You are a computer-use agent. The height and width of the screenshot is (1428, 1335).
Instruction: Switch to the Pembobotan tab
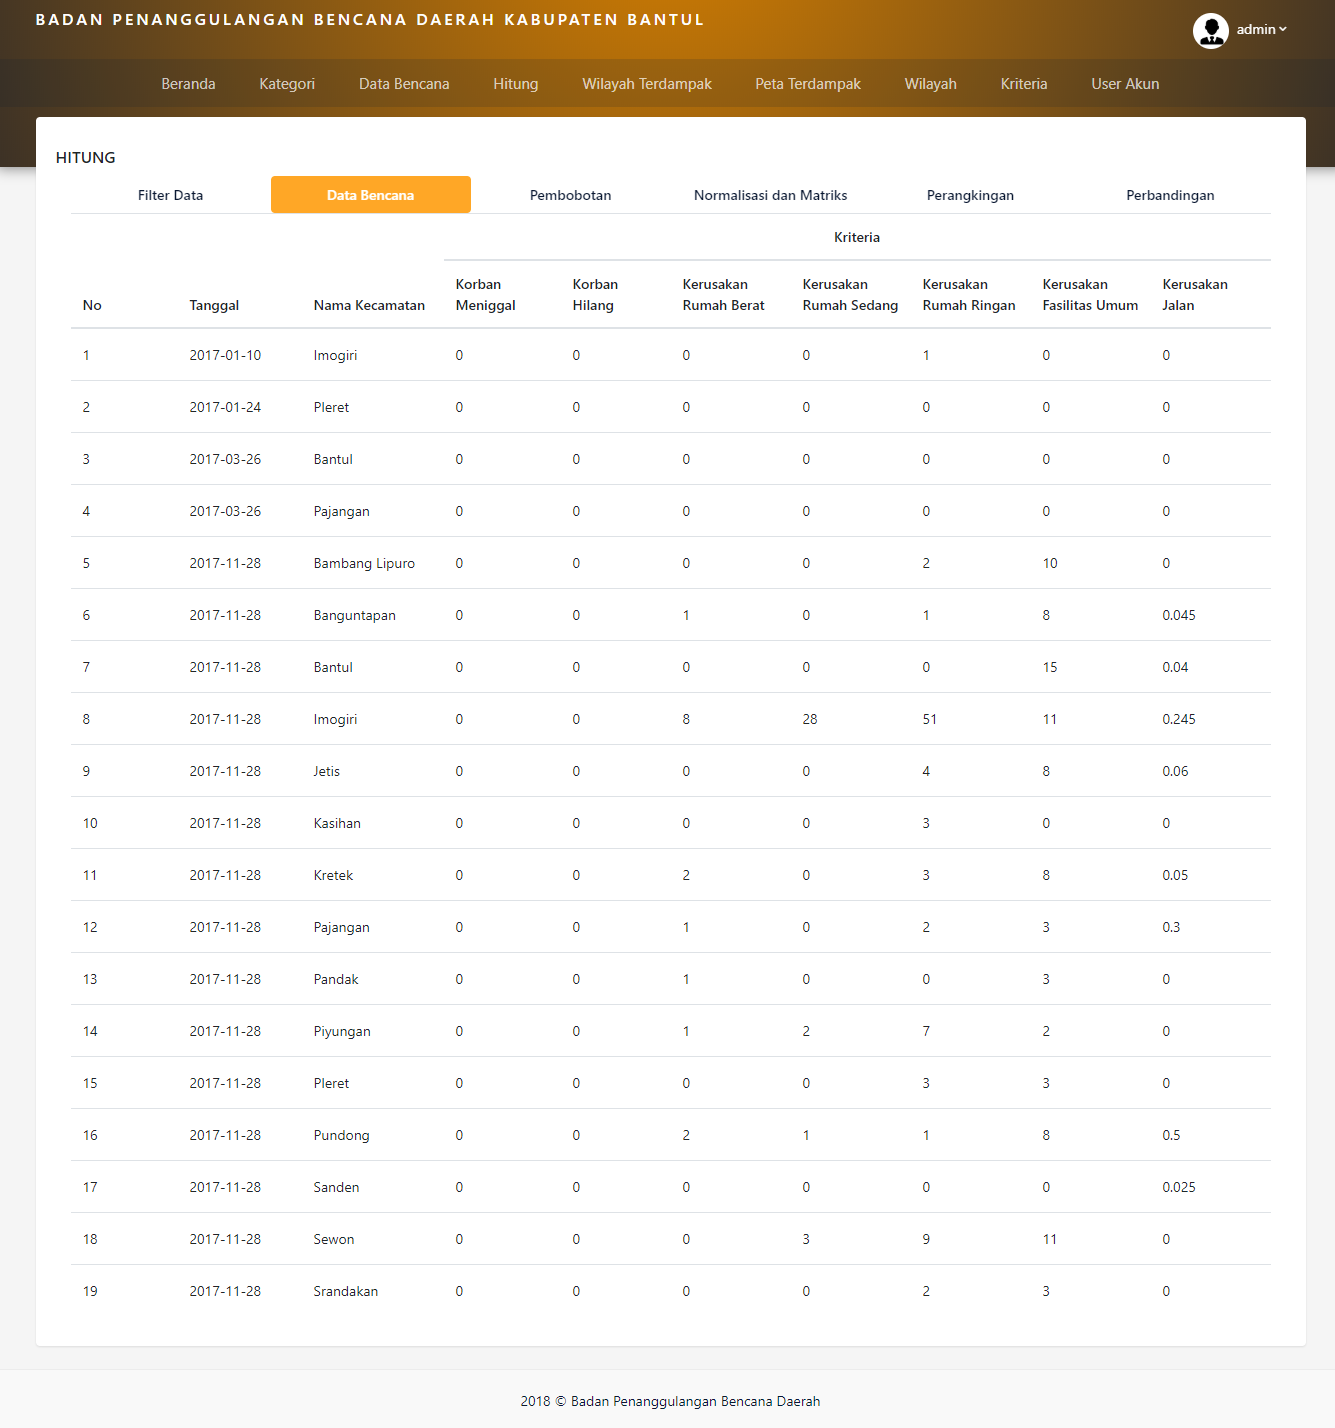coord(570,195)
